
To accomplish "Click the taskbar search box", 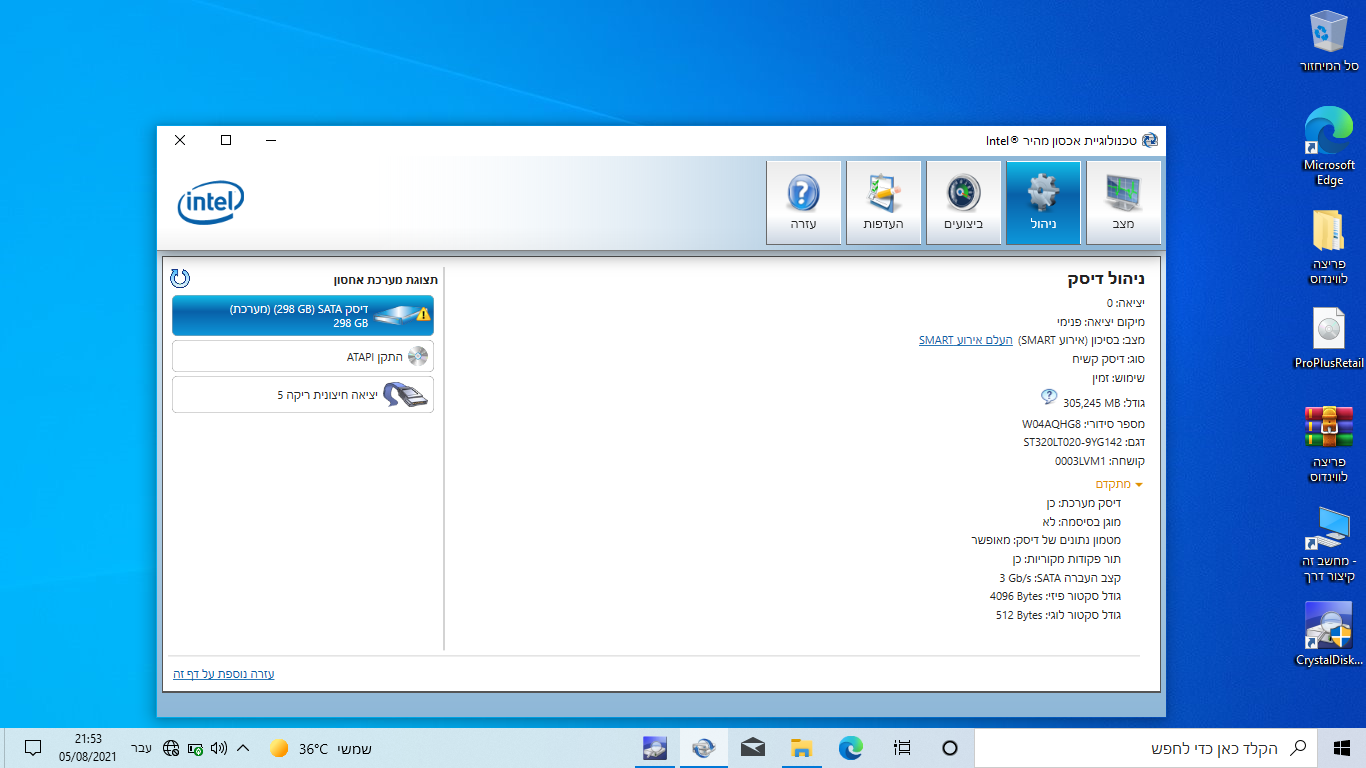I will [x=1147, y=748].
